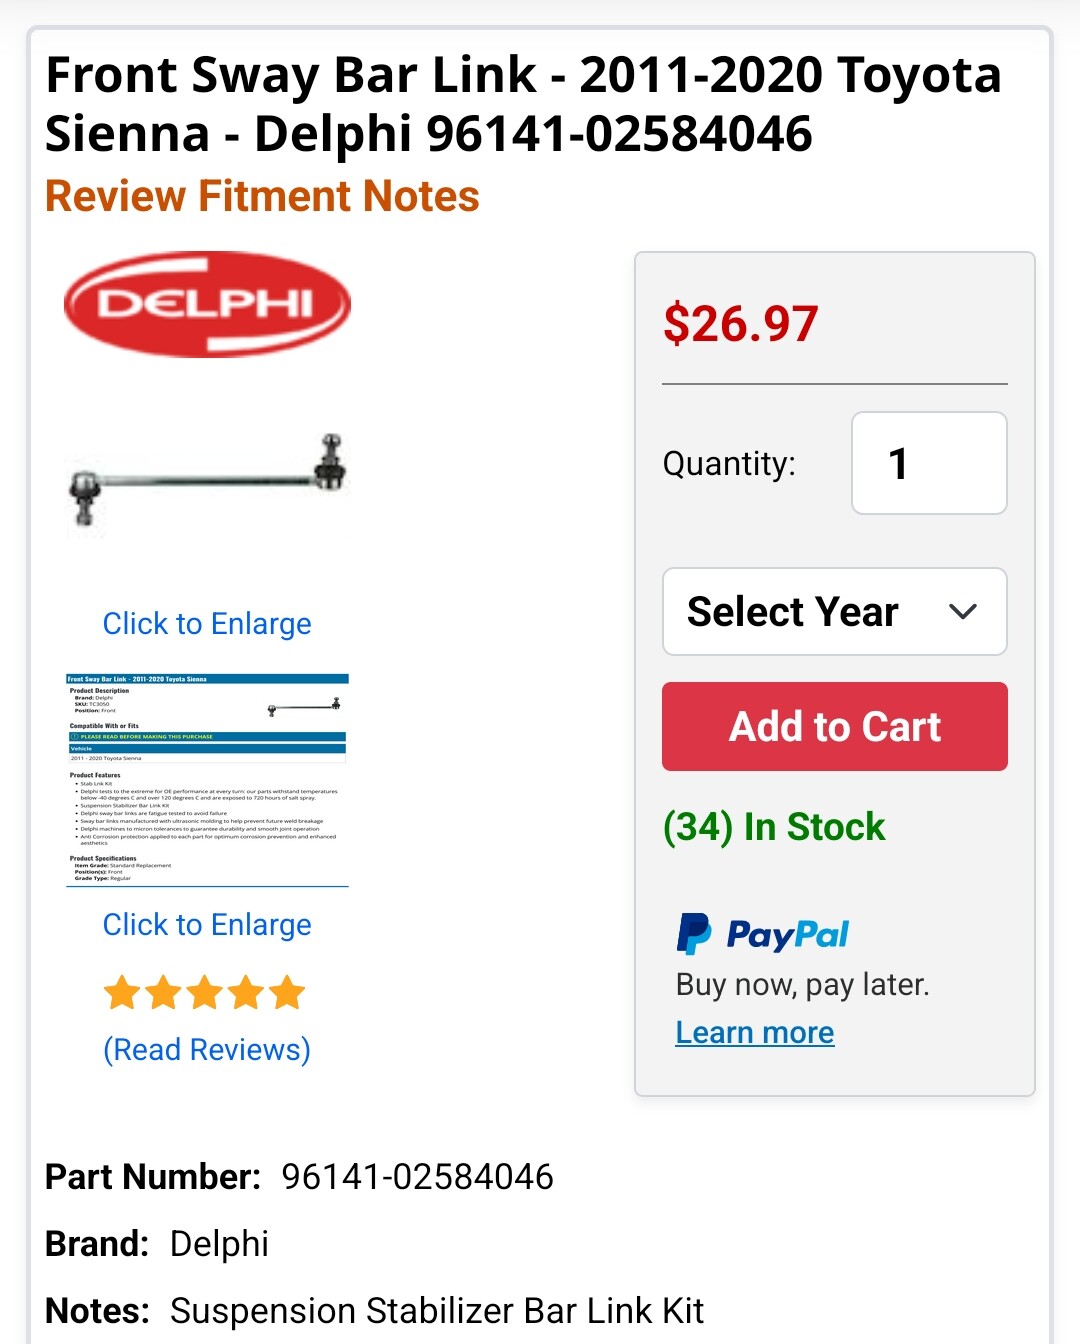Click the part number value 96141-02584046
Screen dimensions: 1080x1344
point(417,1177)
